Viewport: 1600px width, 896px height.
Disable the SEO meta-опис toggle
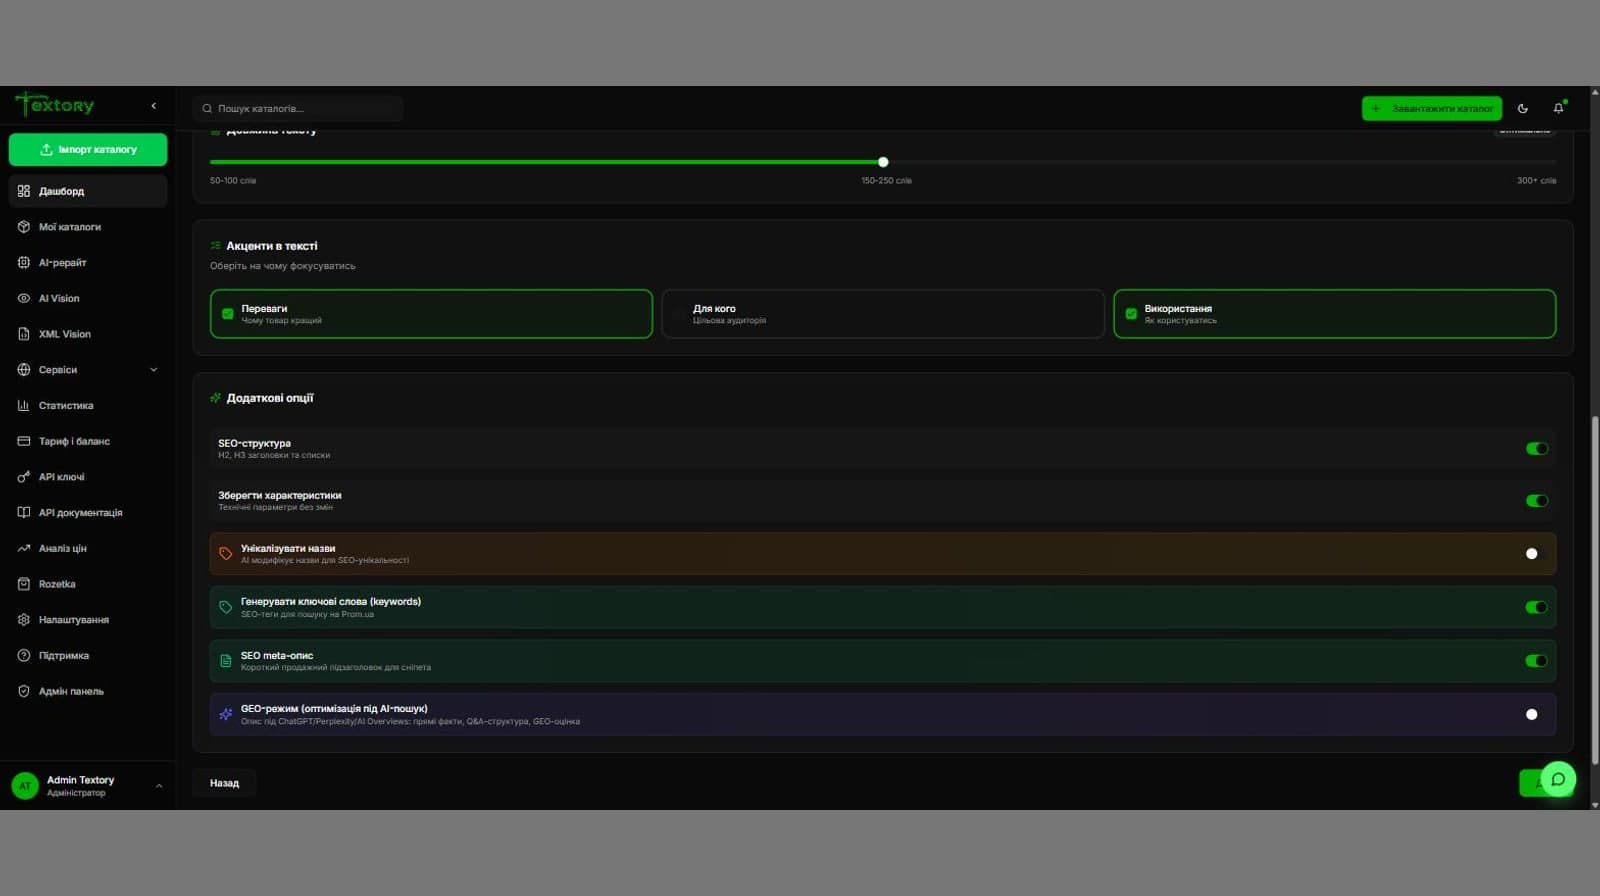(1537, 661)
